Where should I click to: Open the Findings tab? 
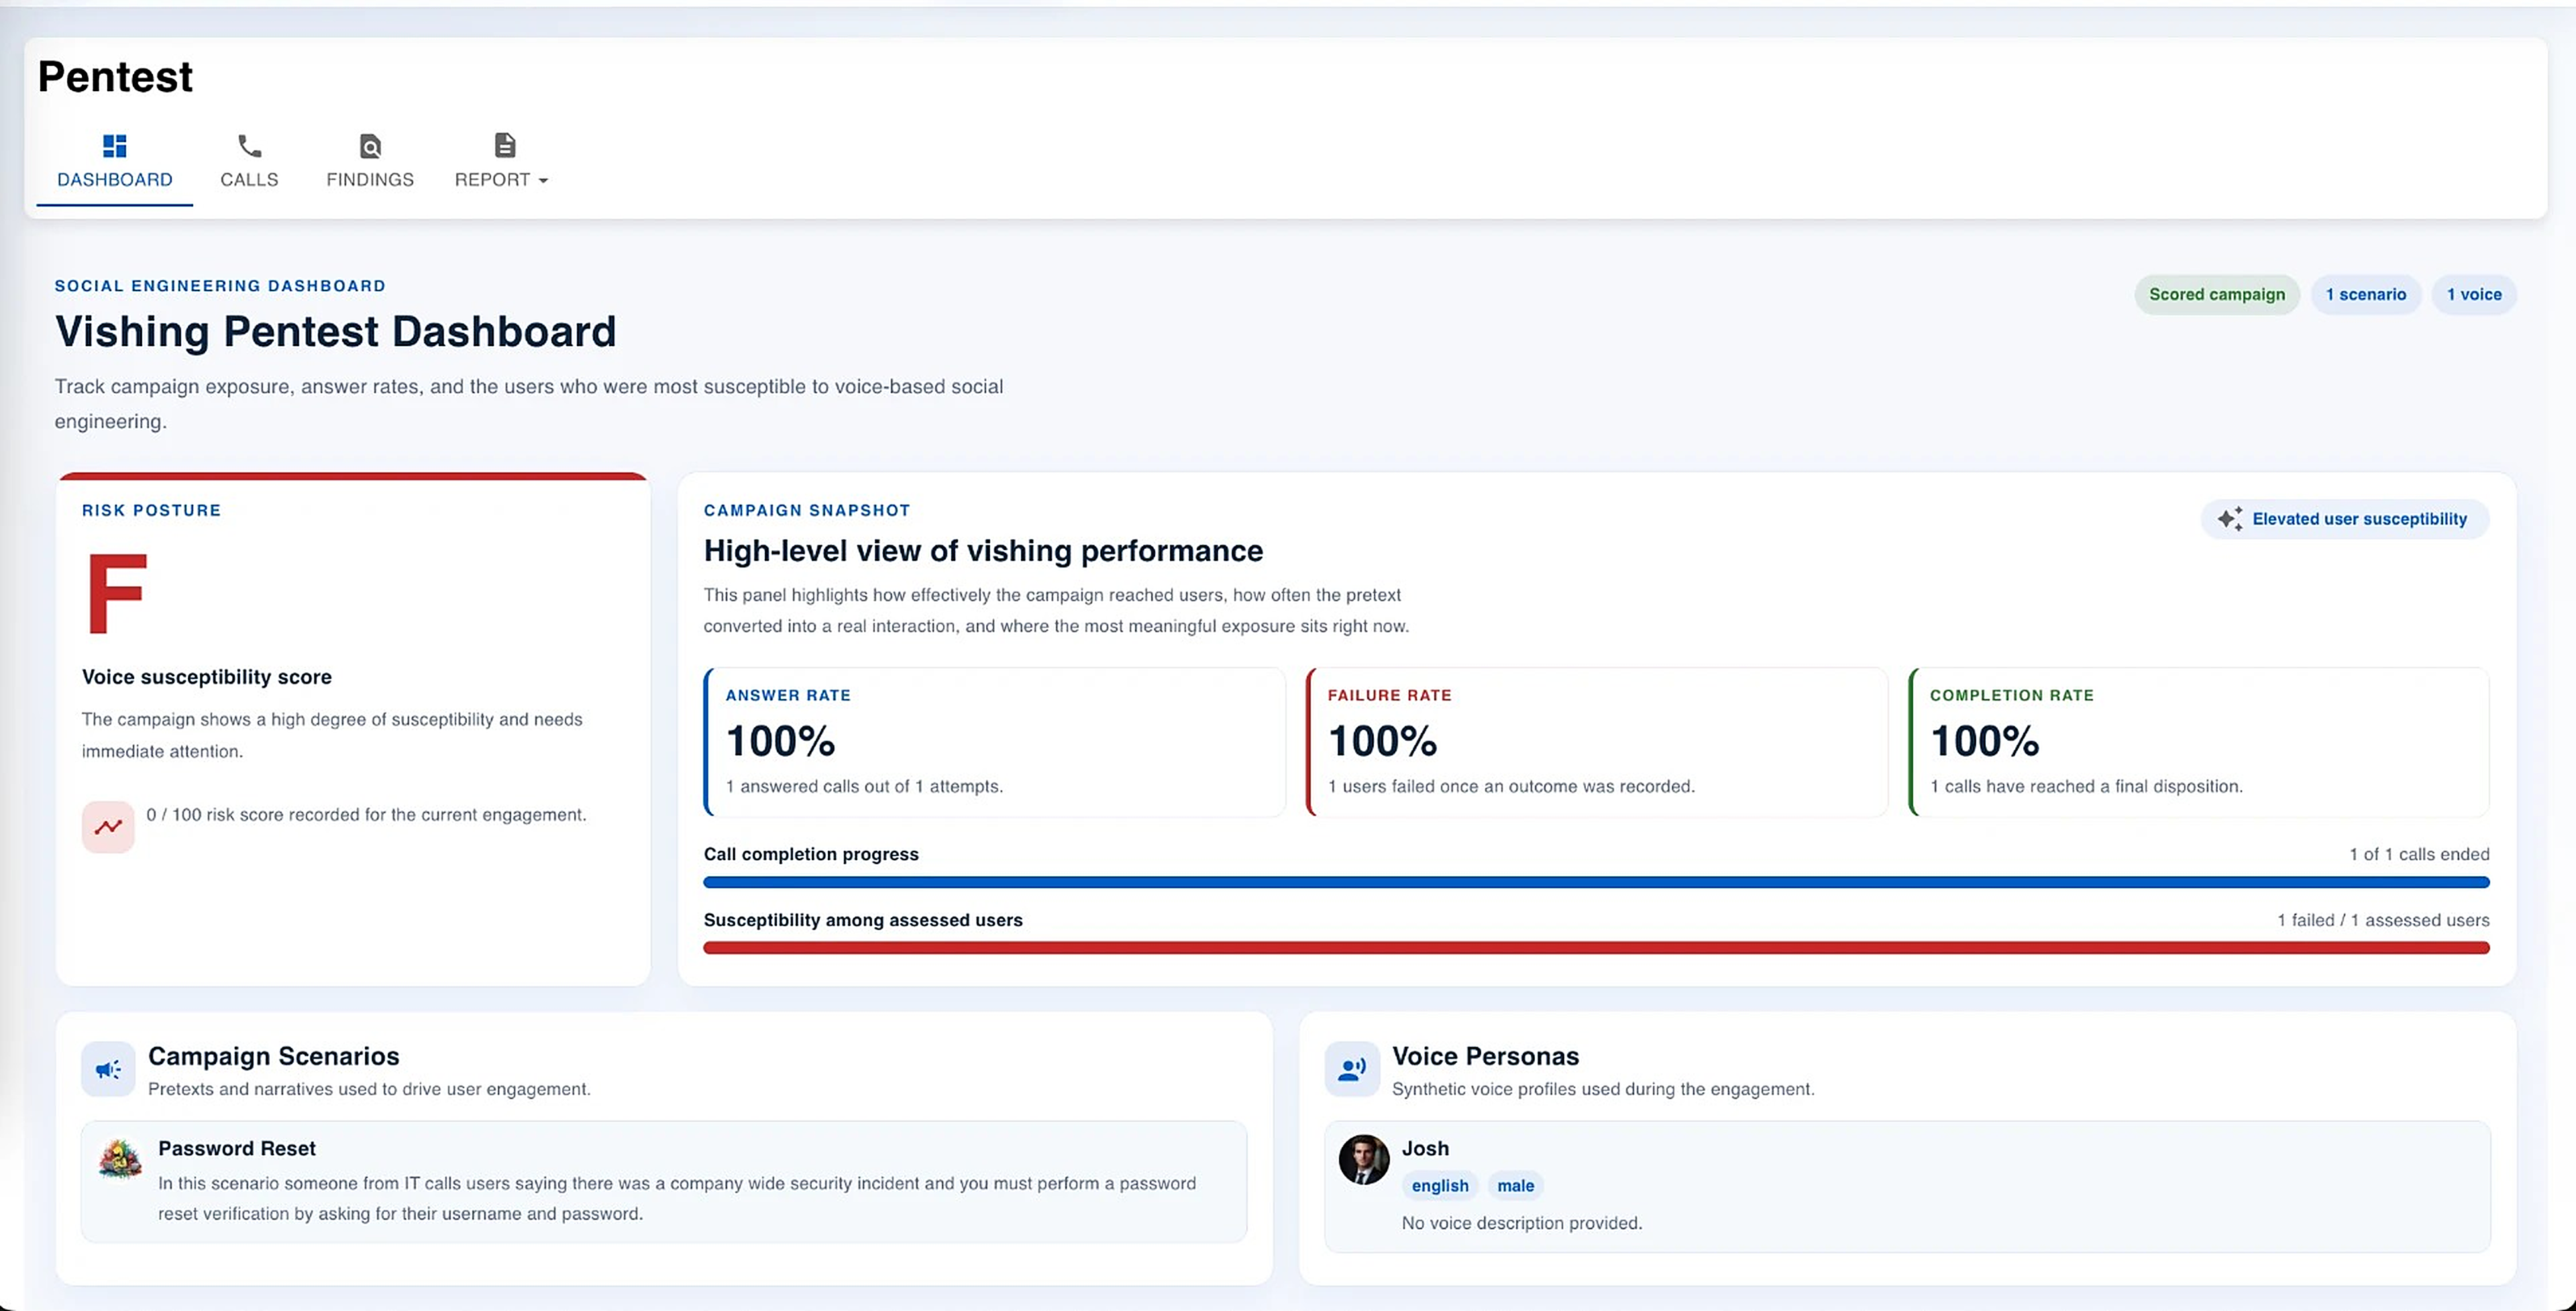[370, 163]
